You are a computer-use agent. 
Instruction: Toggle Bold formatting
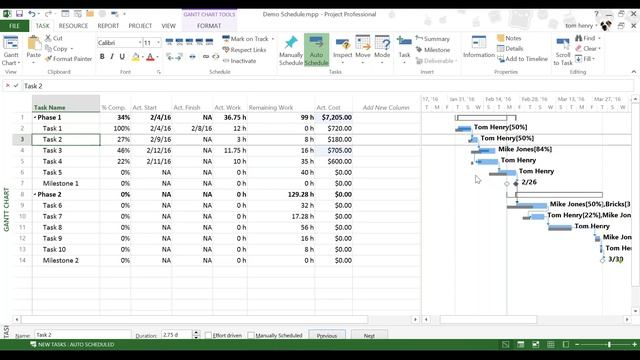pos(102,57)
